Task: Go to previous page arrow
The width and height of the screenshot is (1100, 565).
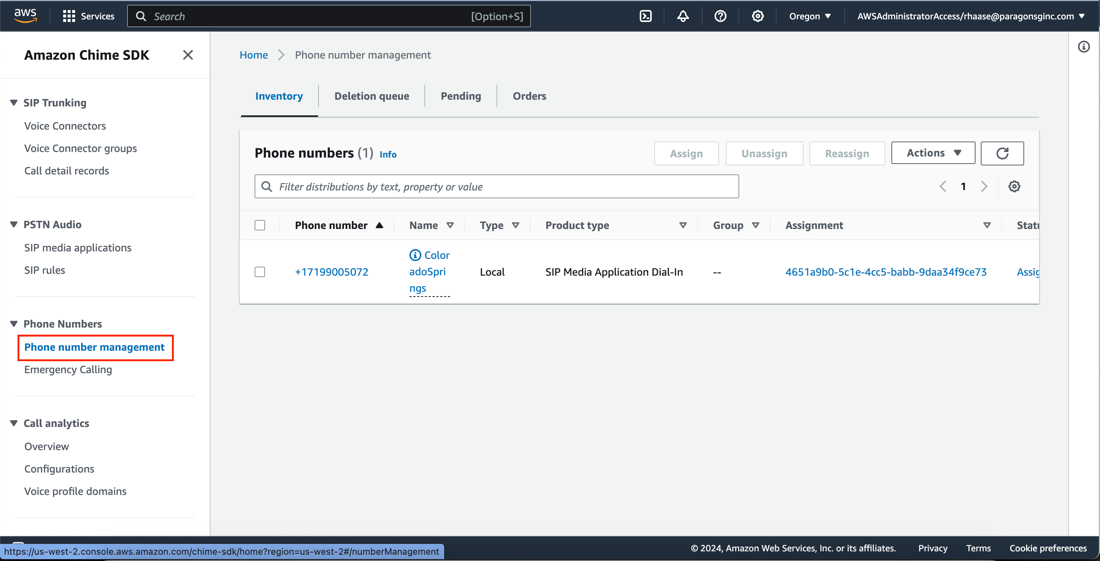Action: (x=943, y=186)
